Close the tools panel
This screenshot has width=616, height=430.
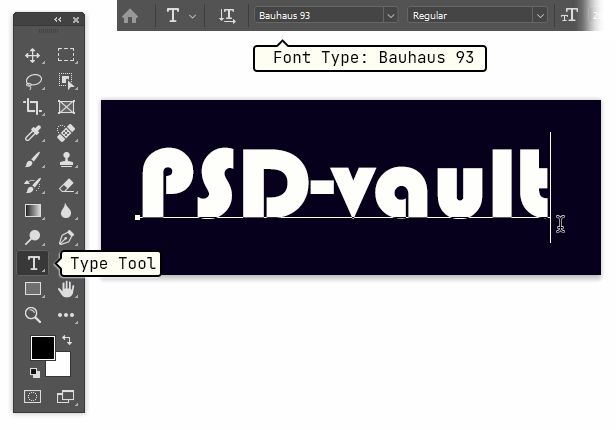tap(77, 19)
